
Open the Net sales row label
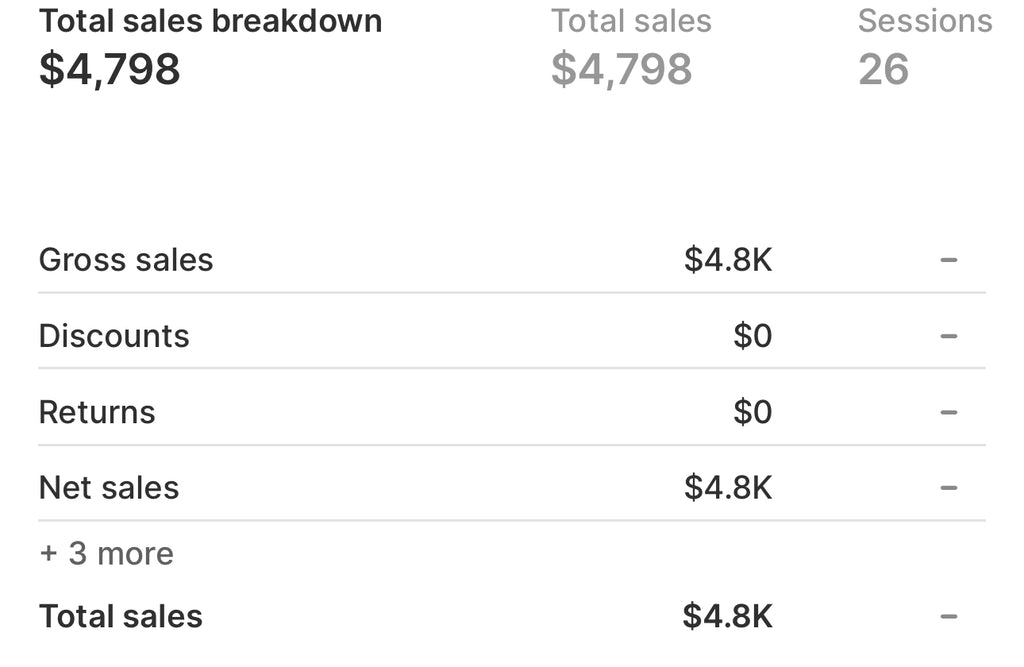click(109, 488)
